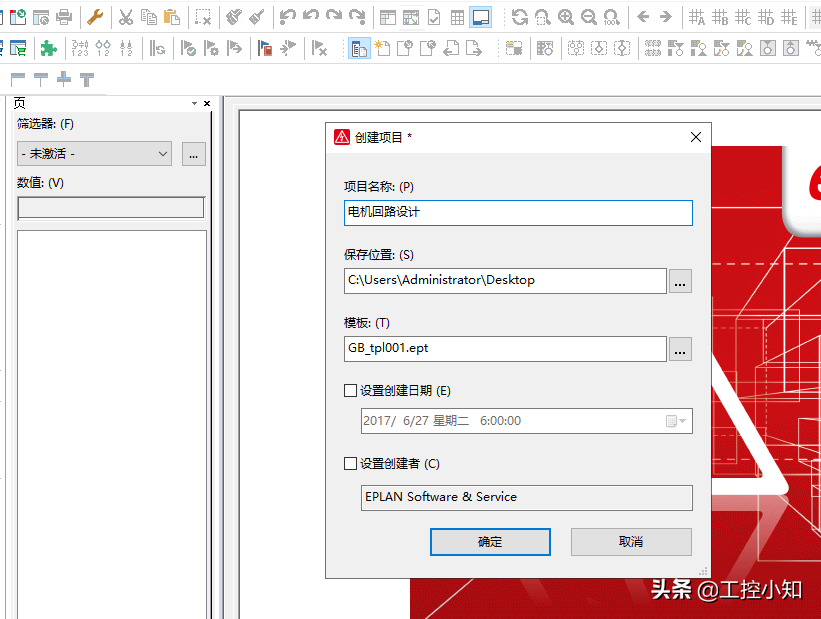This screenshot has height=619, width=821.
Task: Click the highlighted graphical preview monitor icon
Action: click(x=481, y=17)
